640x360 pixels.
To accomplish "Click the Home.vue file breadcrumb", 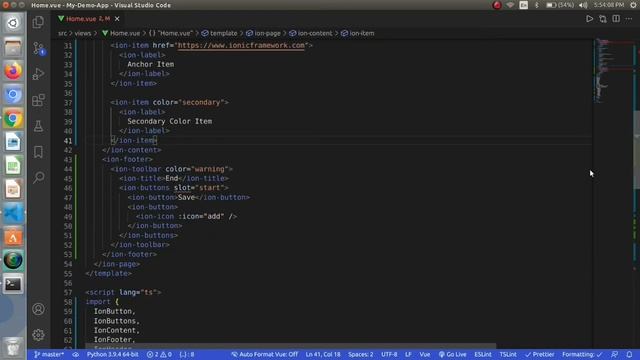I will coord(121,33).
